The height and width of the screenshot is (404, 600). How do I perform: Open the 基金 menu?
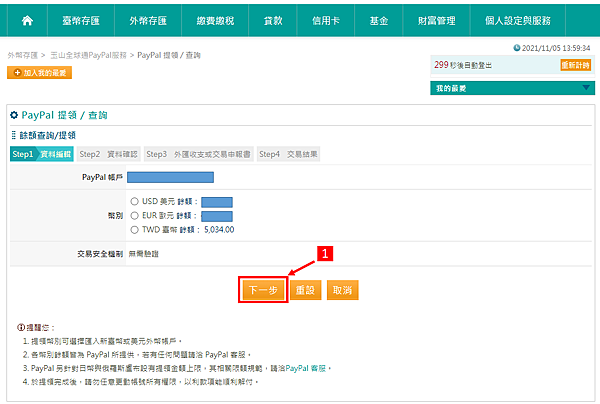coord(378,21)
